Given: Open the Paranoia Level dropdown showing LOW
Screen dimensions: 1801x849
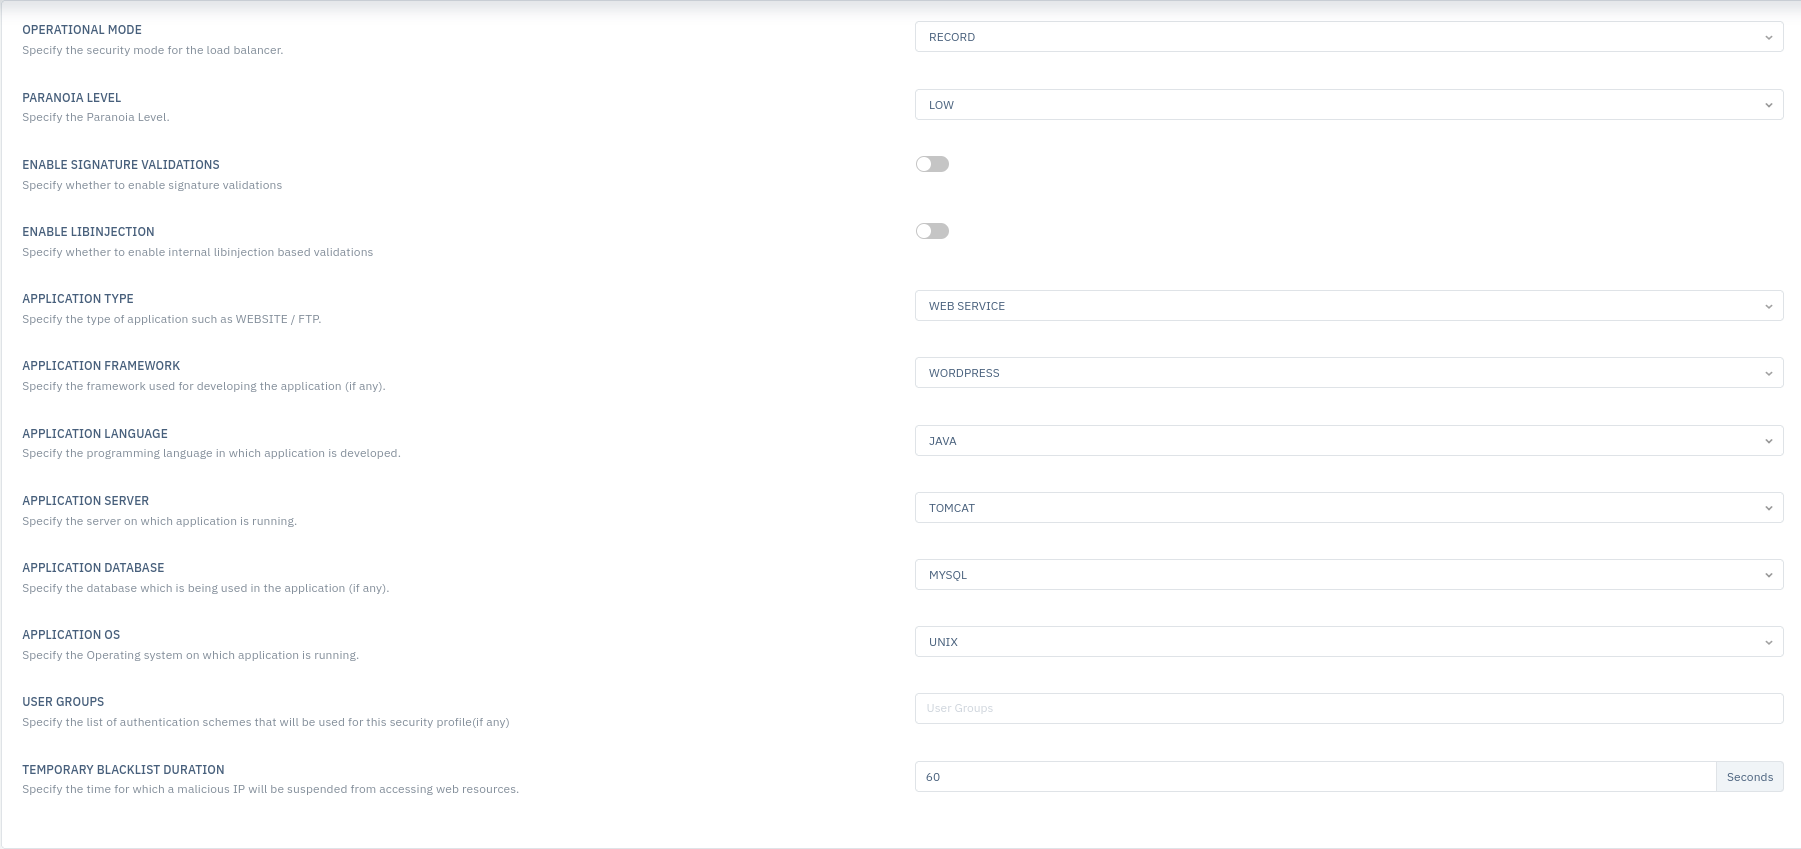Looking at the screenshot, I should [x=1348, y=105].
